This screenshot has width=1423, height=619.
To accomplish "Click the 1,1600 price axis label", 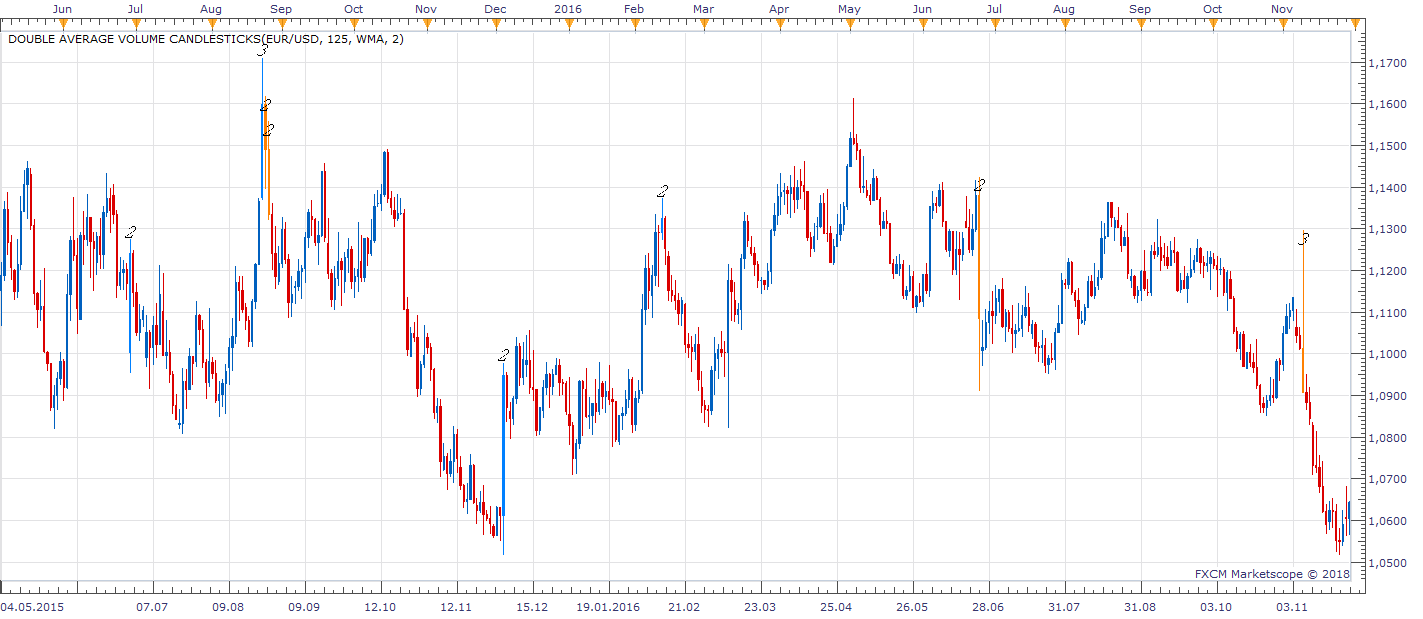I will pyautogui.click(x=1386, y=104).
